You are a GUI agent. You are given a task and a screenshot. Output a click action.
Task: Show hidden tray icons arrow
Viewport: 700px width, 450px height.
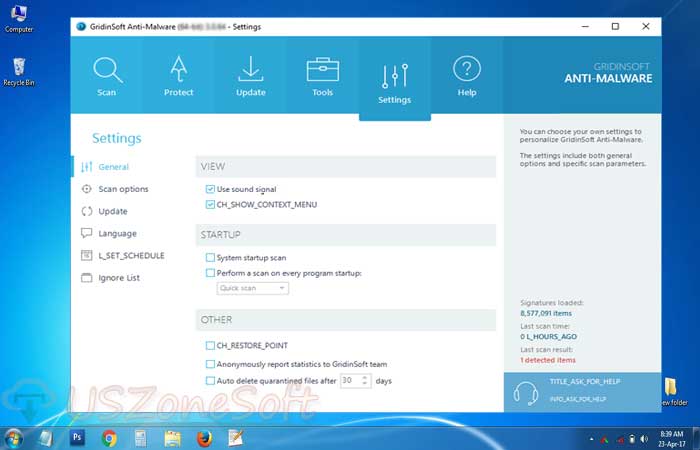coord(592,440)
